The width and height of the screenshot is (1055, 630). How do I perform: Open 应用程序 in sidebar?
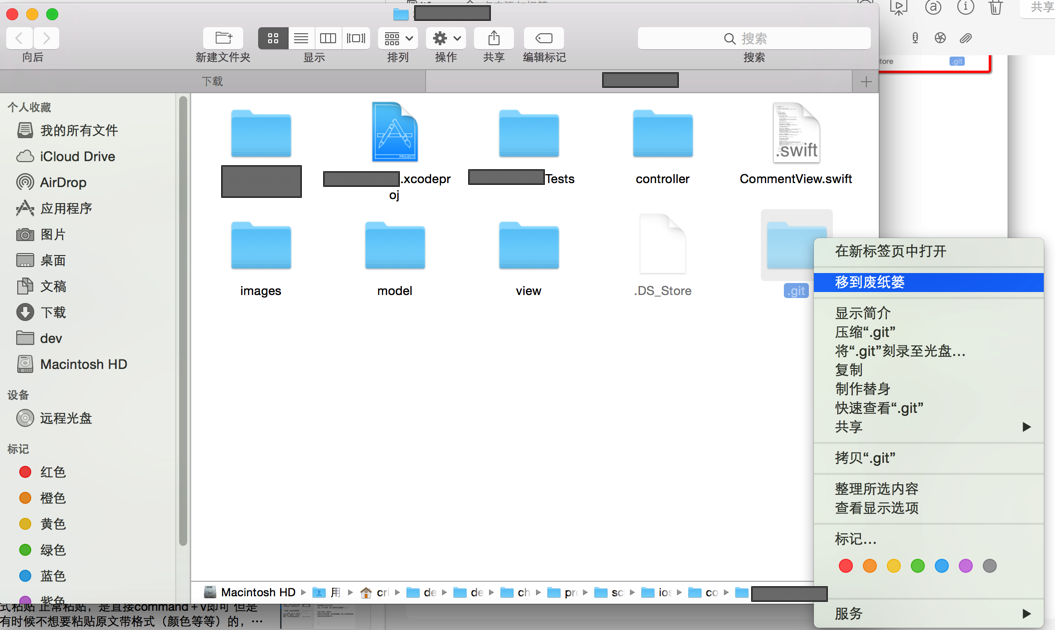54,208
